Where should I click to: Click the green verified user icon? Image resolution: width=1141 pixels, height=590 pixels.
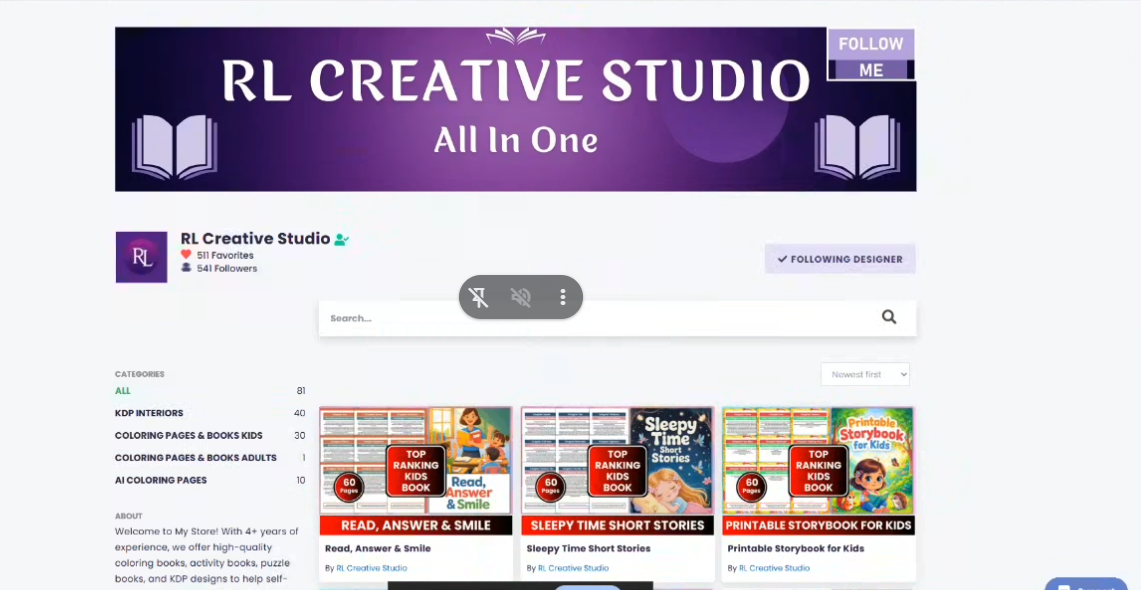click(x=341, y=240)
